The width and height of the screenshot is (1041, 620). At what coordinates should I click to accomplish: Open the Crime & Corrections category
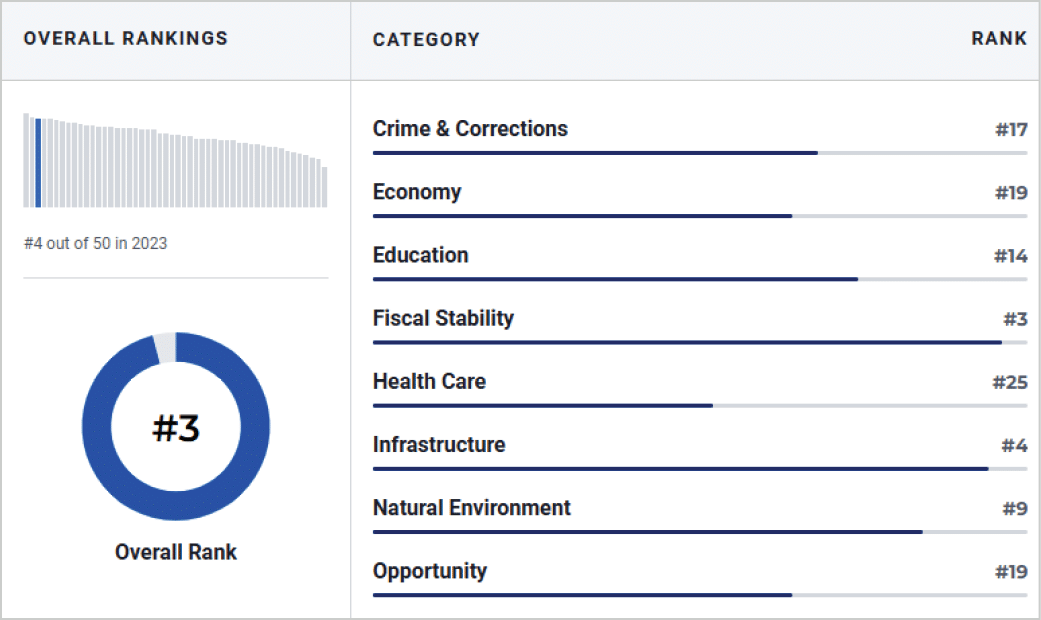click(470, 129)
